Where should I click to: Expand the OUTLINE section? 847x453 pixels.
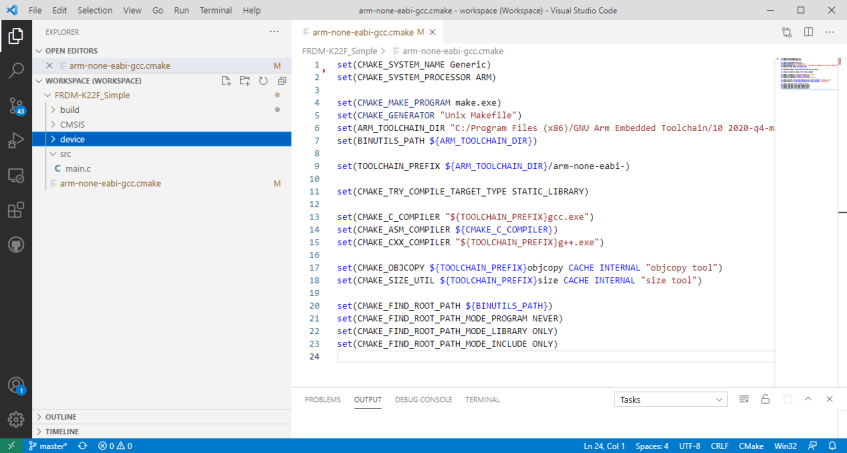[x=61, y=417]
